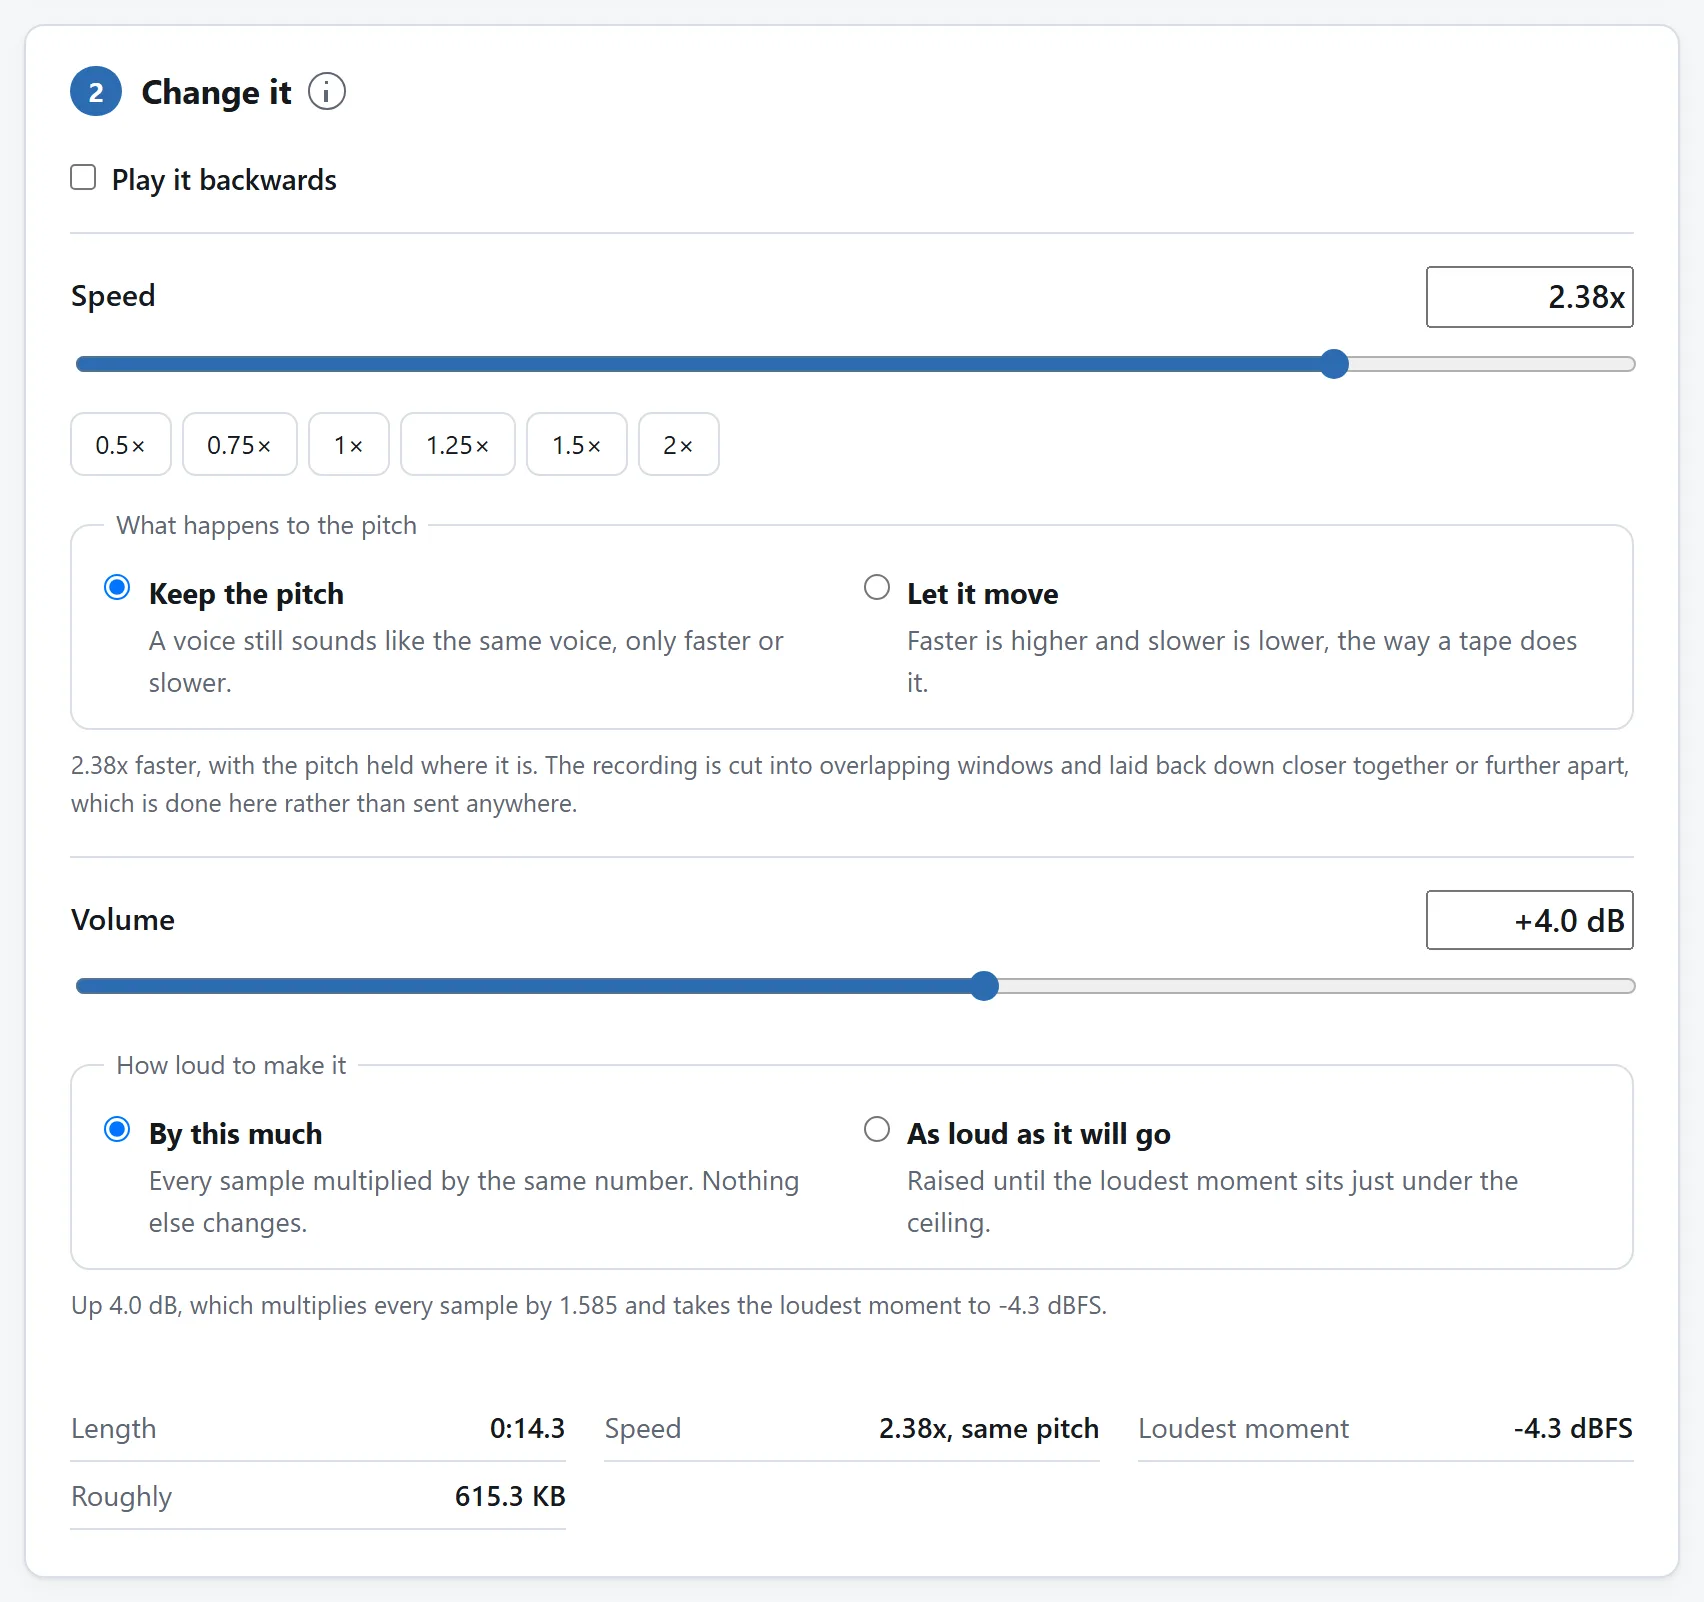This screenshot has width=1704, height=1602.
Task: Pick the 1.25× speed preset
Action: coord(458,444)
